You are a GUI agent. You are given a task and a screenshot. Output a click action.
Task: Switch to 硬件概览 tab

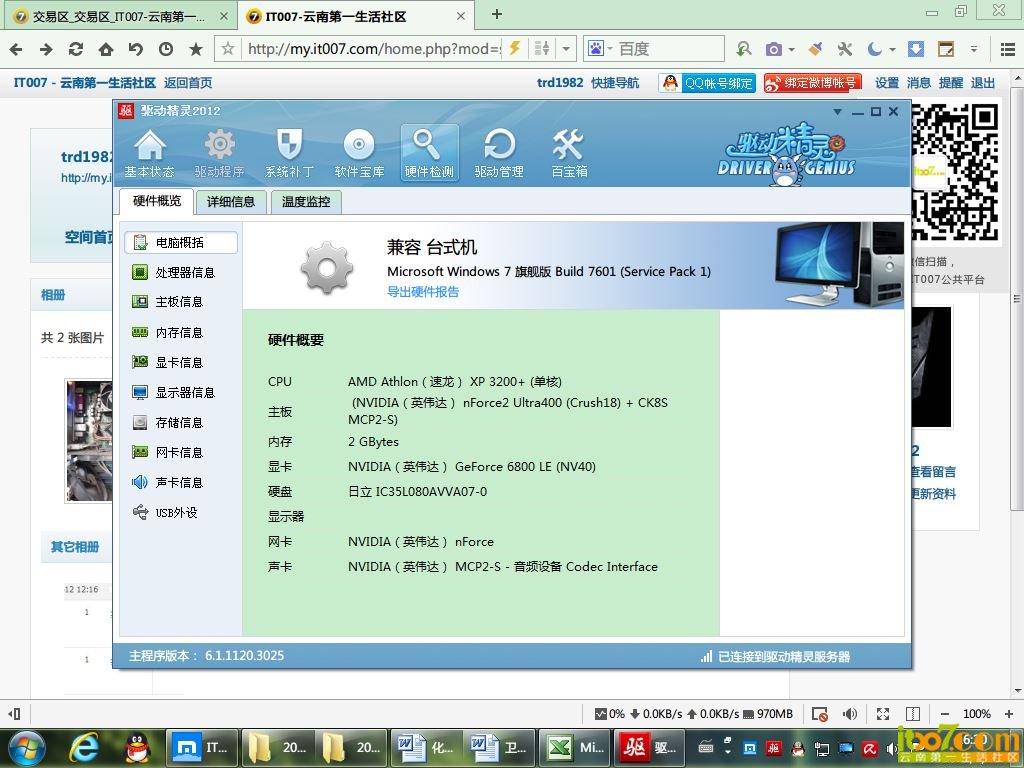point(157,201)
